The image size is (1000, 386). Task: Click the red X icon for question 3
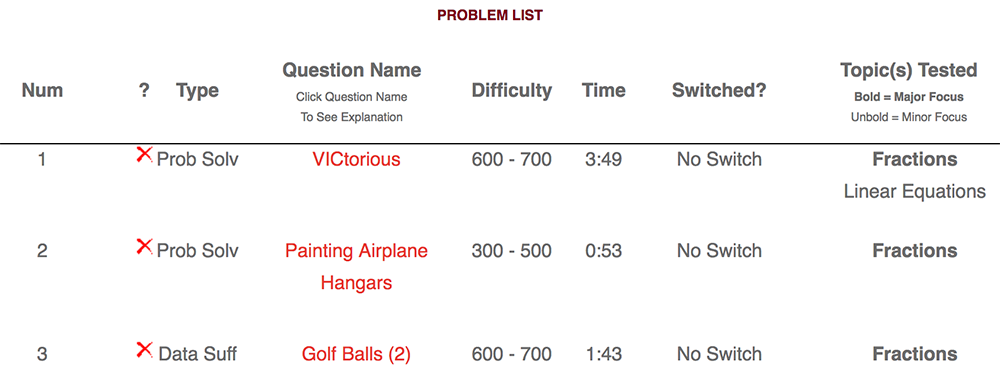[x=145, y=350]
